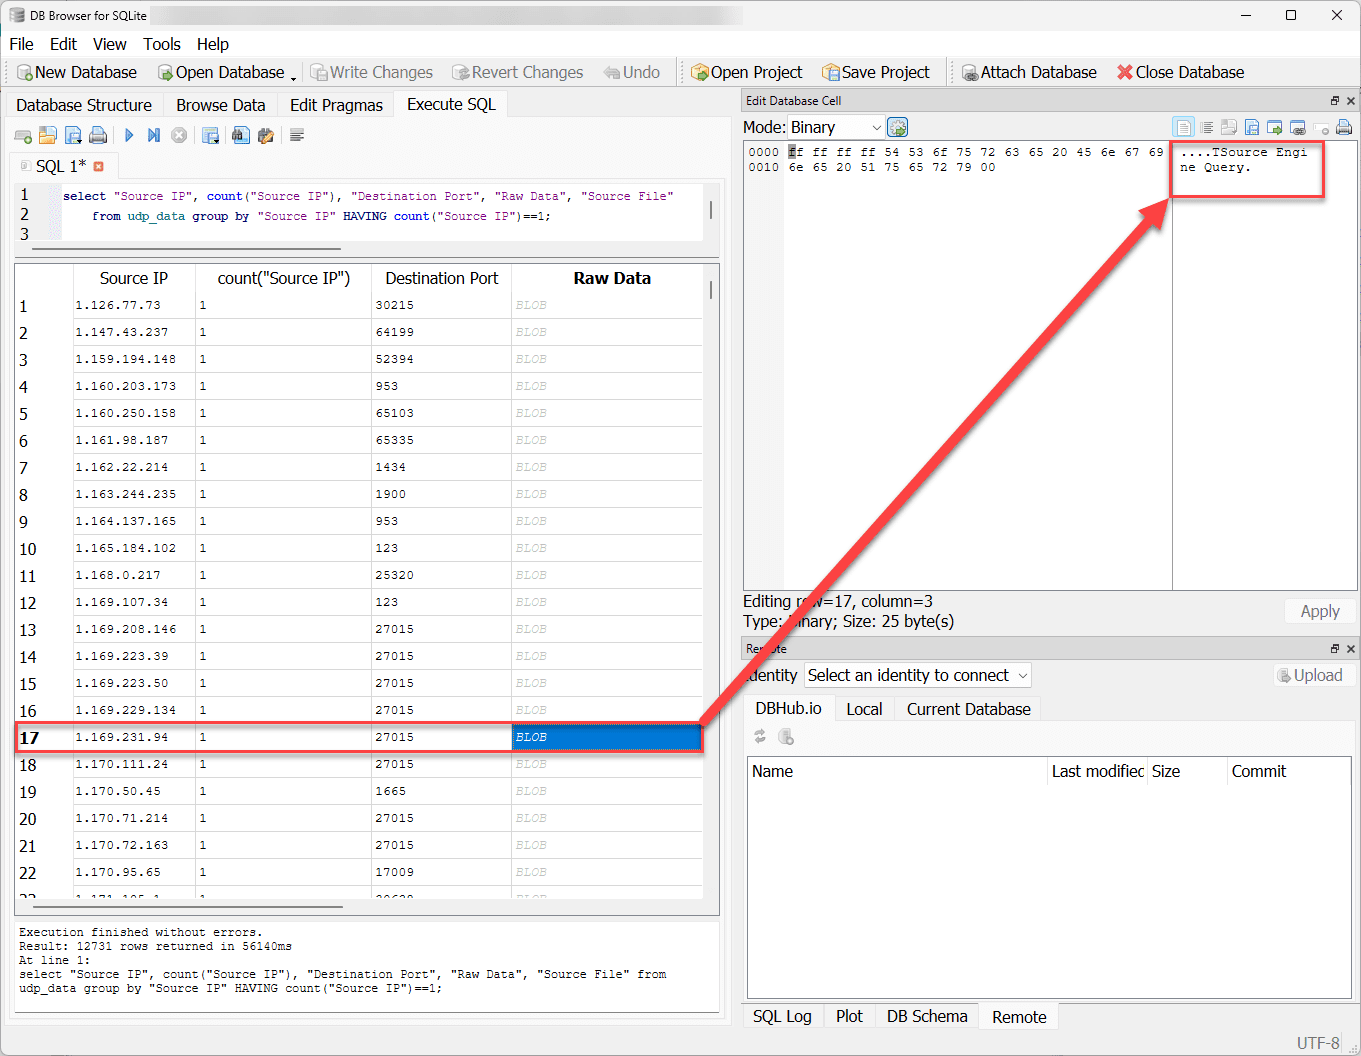The height and width of the screenshot is (1056, 1361).
Task: Click Open Project button
Action: (x=746, y=72)
